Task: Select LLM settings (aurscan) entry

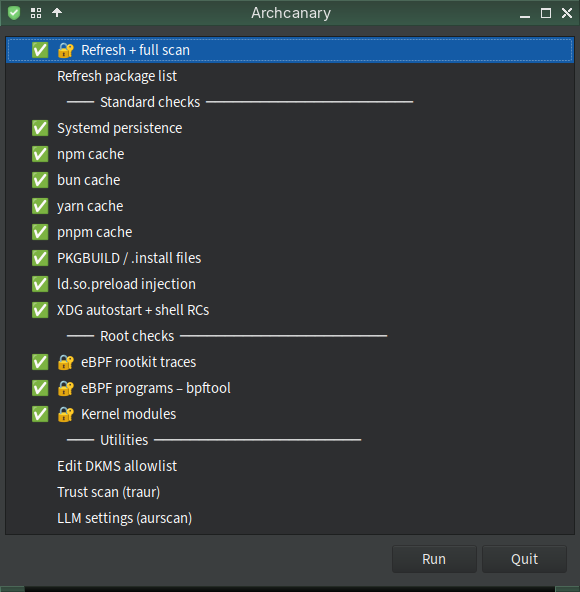Action: [290, 518]
